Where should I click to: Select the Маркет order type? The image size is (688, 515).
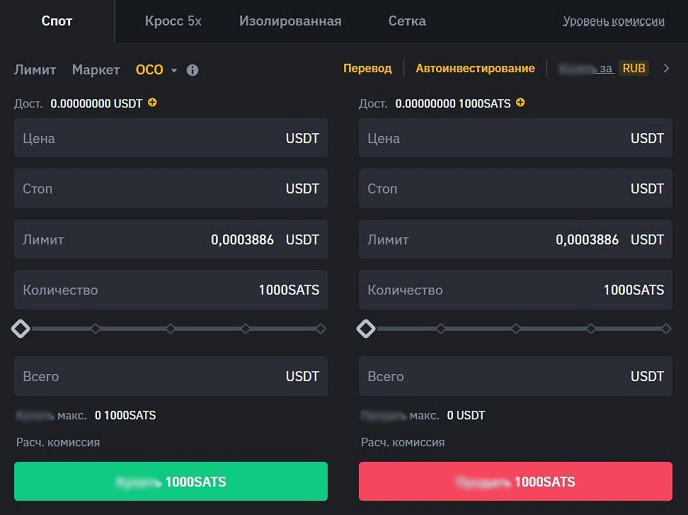96,70
